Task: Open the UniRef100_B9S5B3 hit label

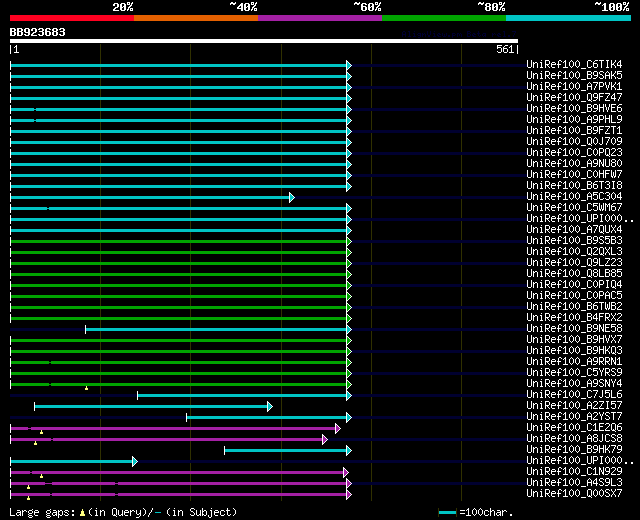Action: (574, 240)
